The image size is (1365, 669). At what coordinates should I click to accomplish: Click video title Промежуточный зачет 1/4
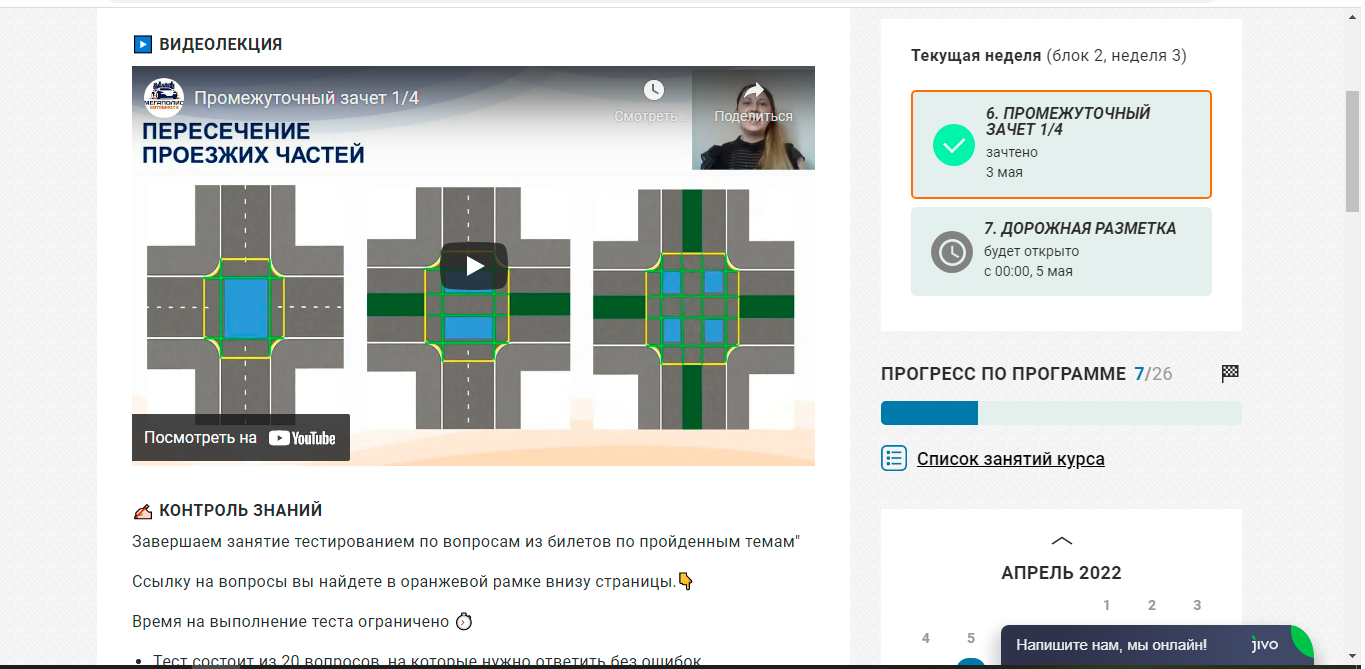point(306,98)
